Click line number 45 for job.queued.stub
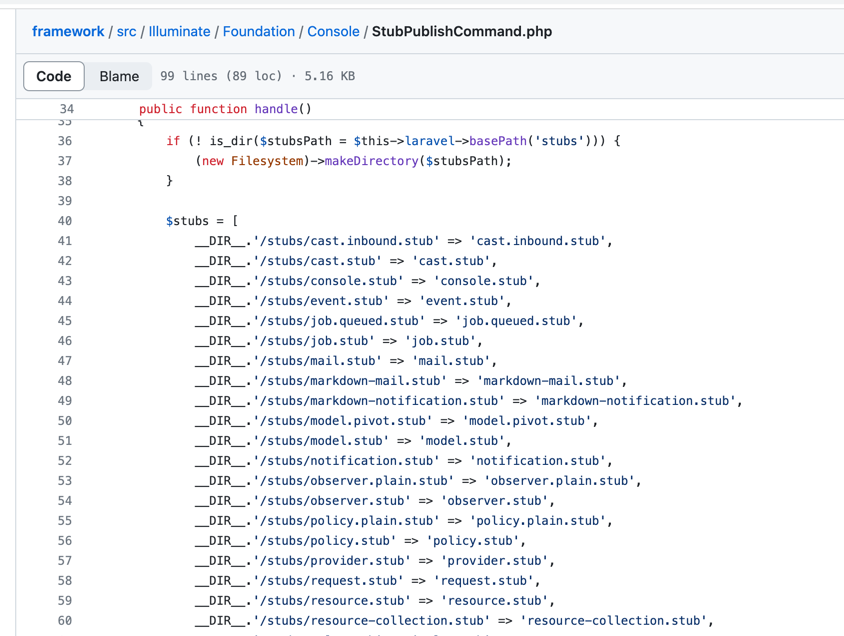 click(x=65, y=321)
